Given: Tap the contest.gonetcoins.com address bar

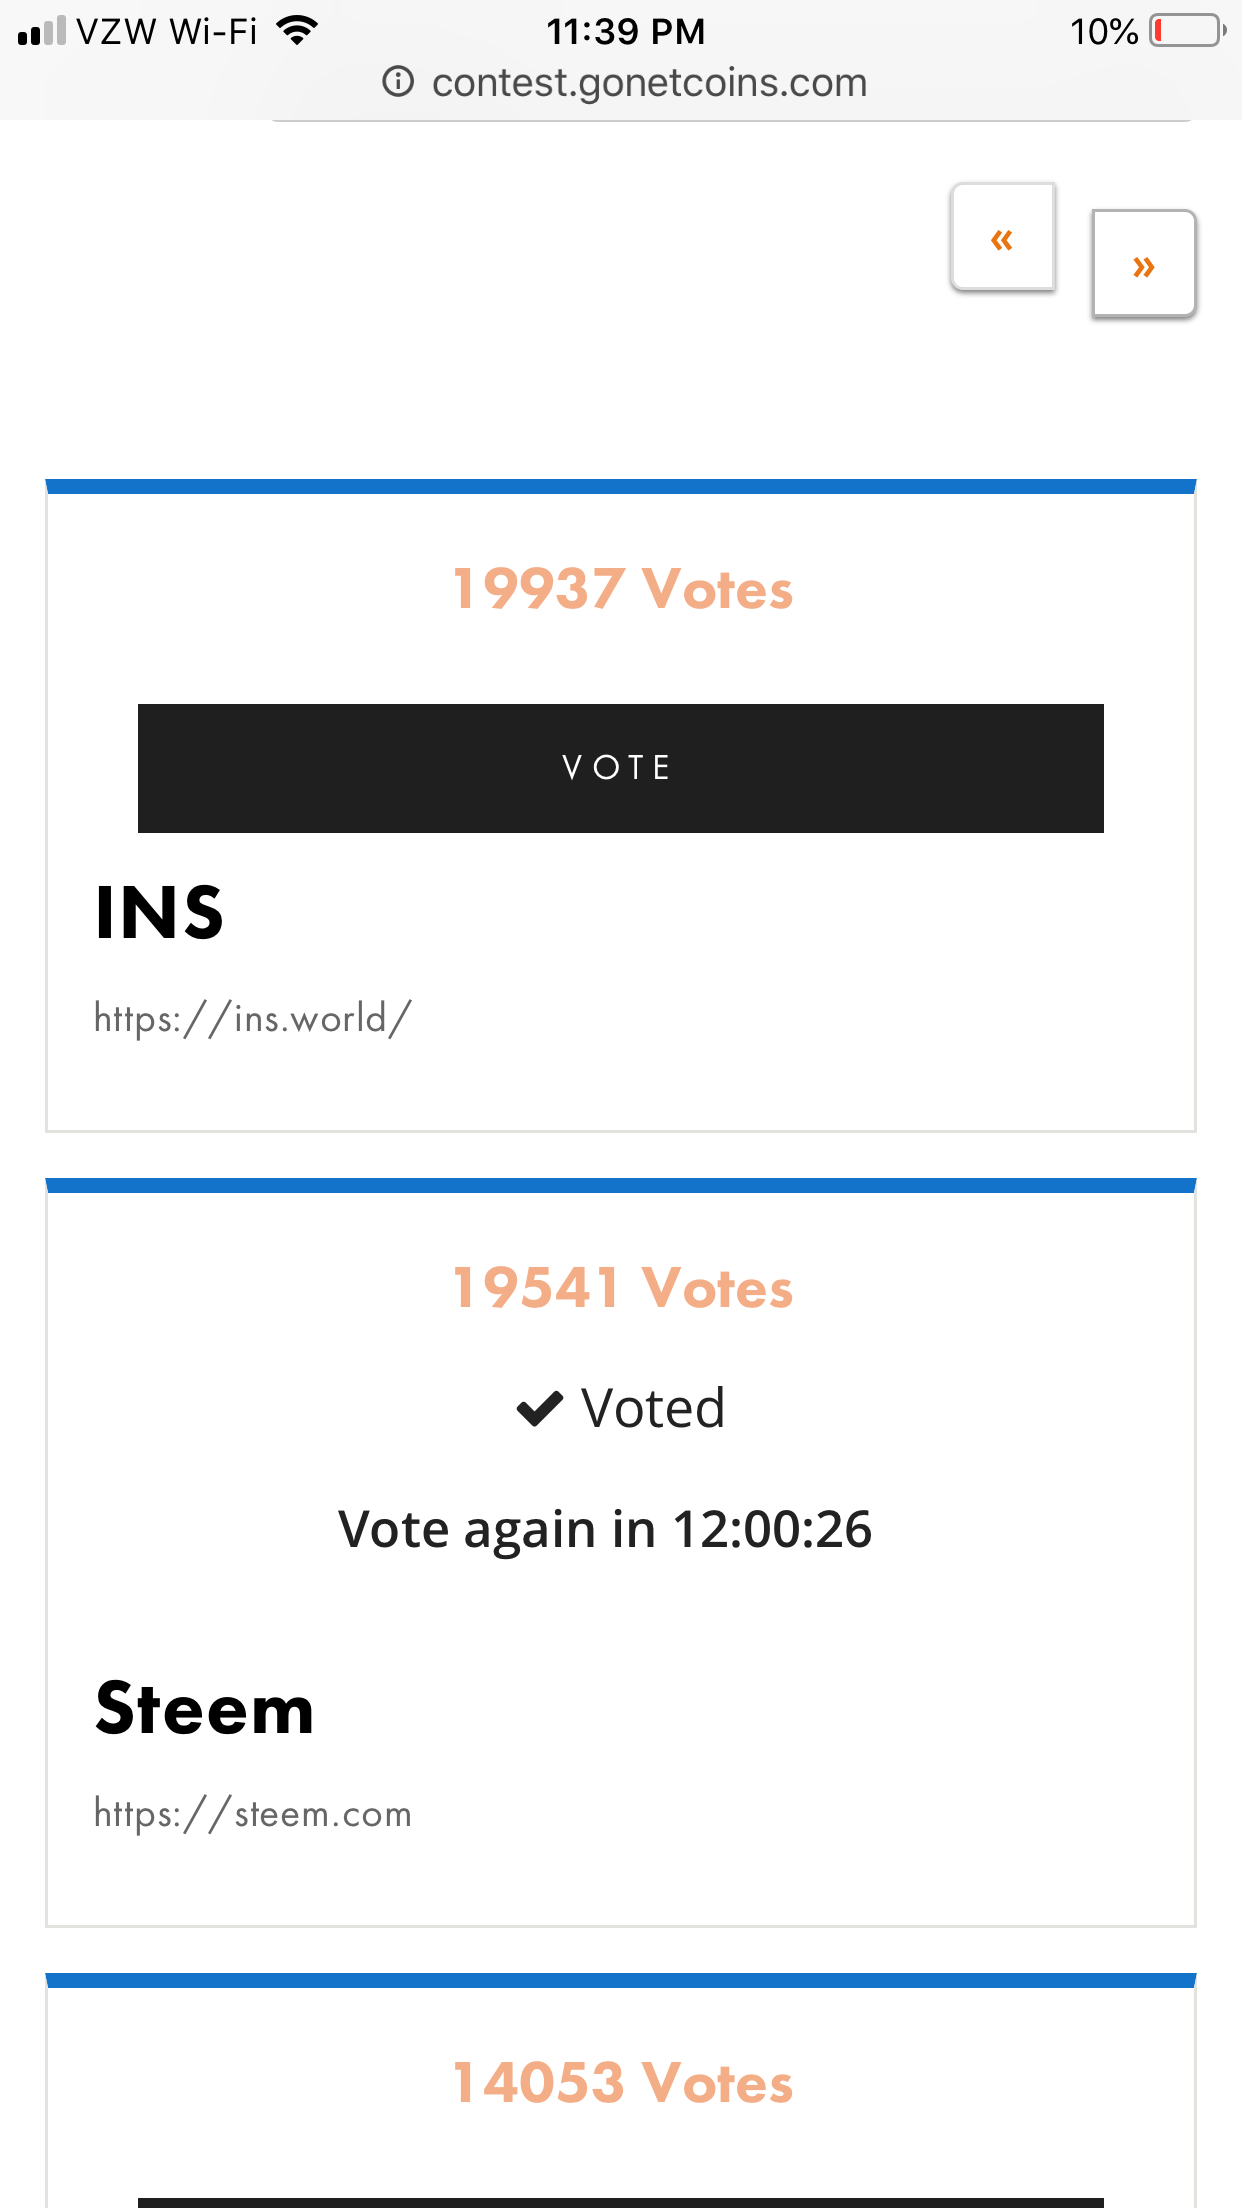Looking at the screenshot, I should 649,83.
